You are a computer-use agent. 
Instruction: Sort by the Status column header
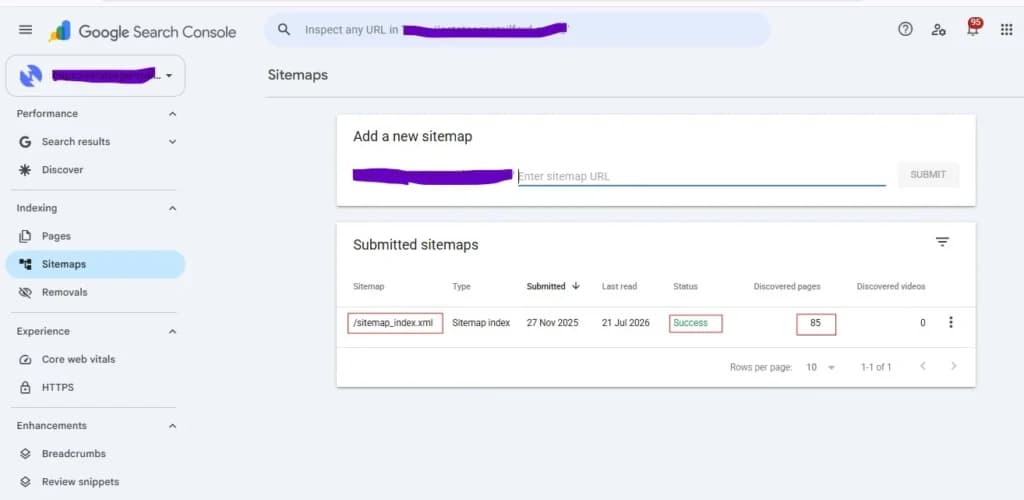pyautogui.click(x=685, y=287)
